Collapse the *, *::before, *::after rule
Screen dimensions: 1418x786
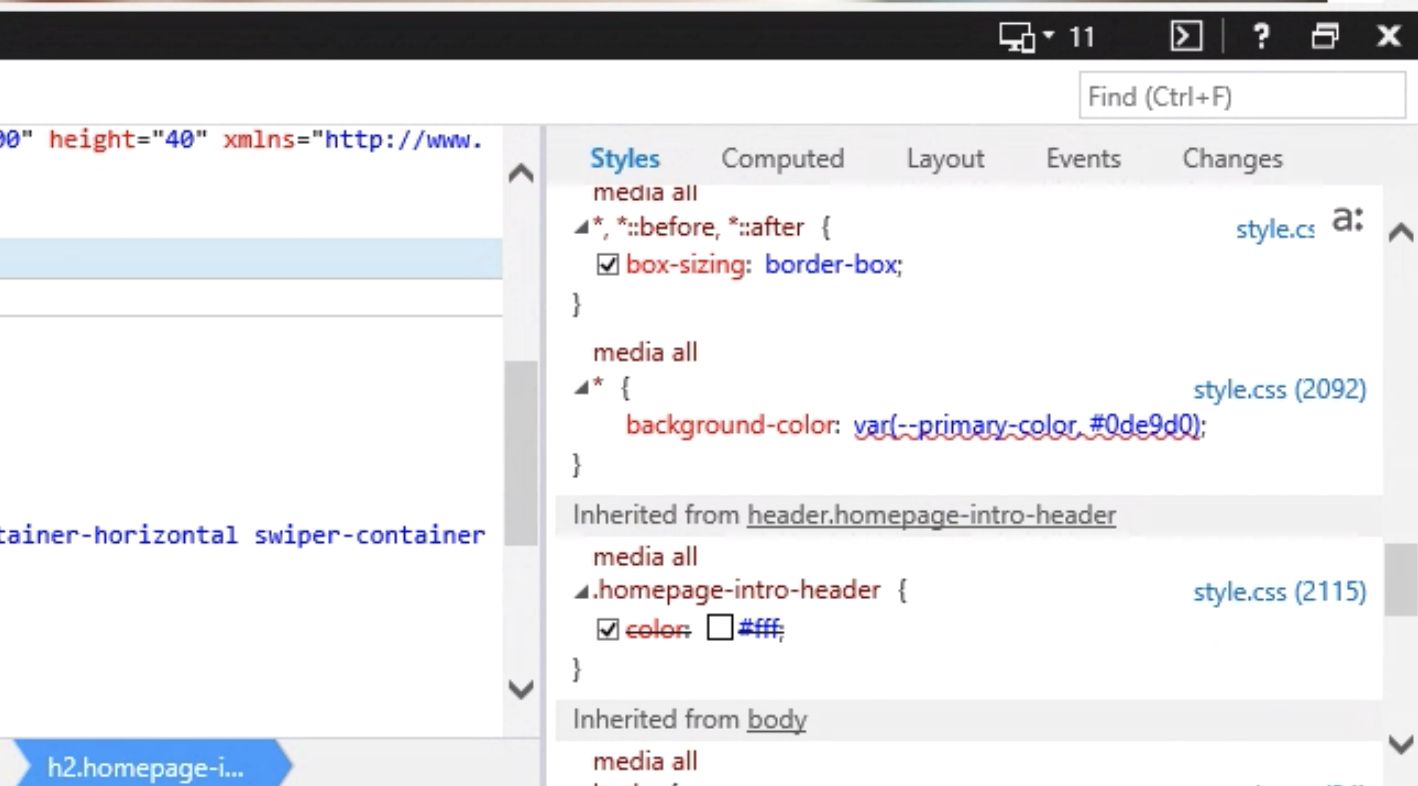click(581, 227)
